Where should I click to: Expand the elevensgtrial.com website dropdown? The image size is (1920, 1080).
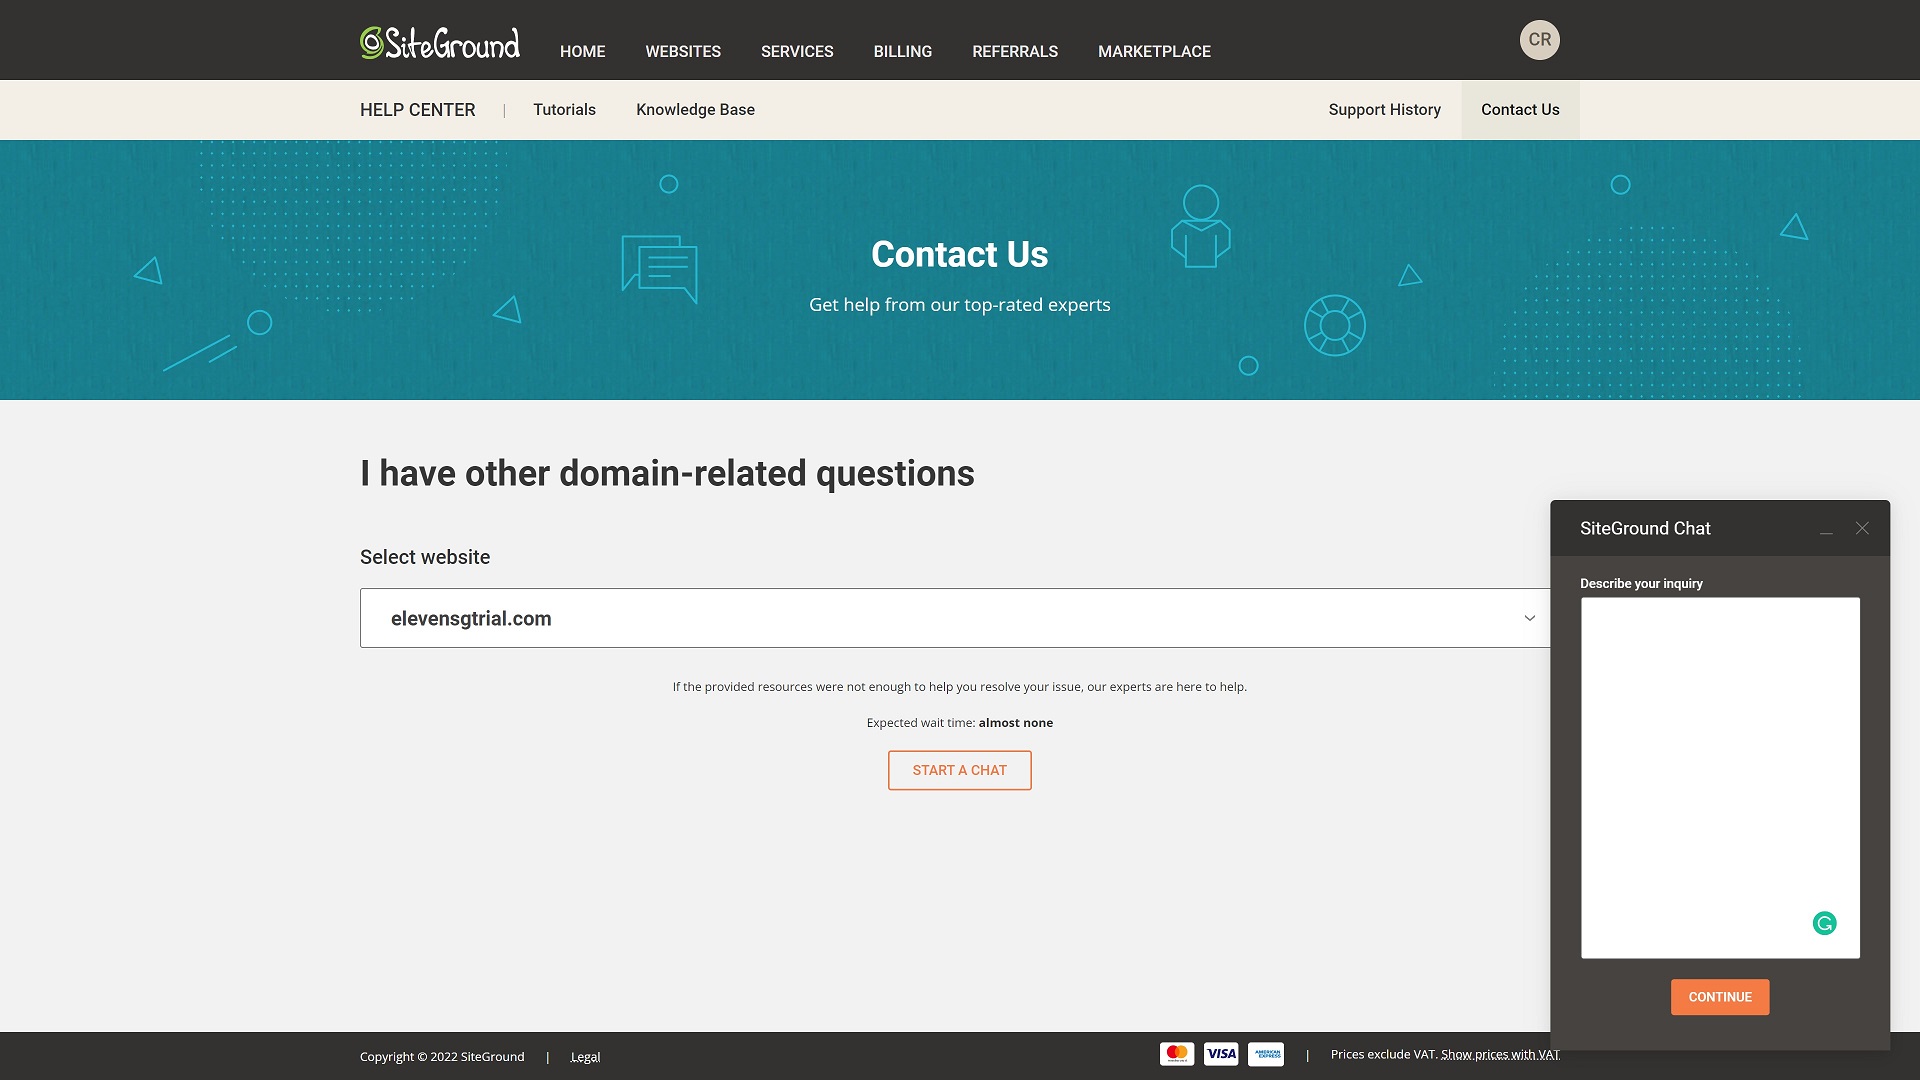tap(1530, 617)
